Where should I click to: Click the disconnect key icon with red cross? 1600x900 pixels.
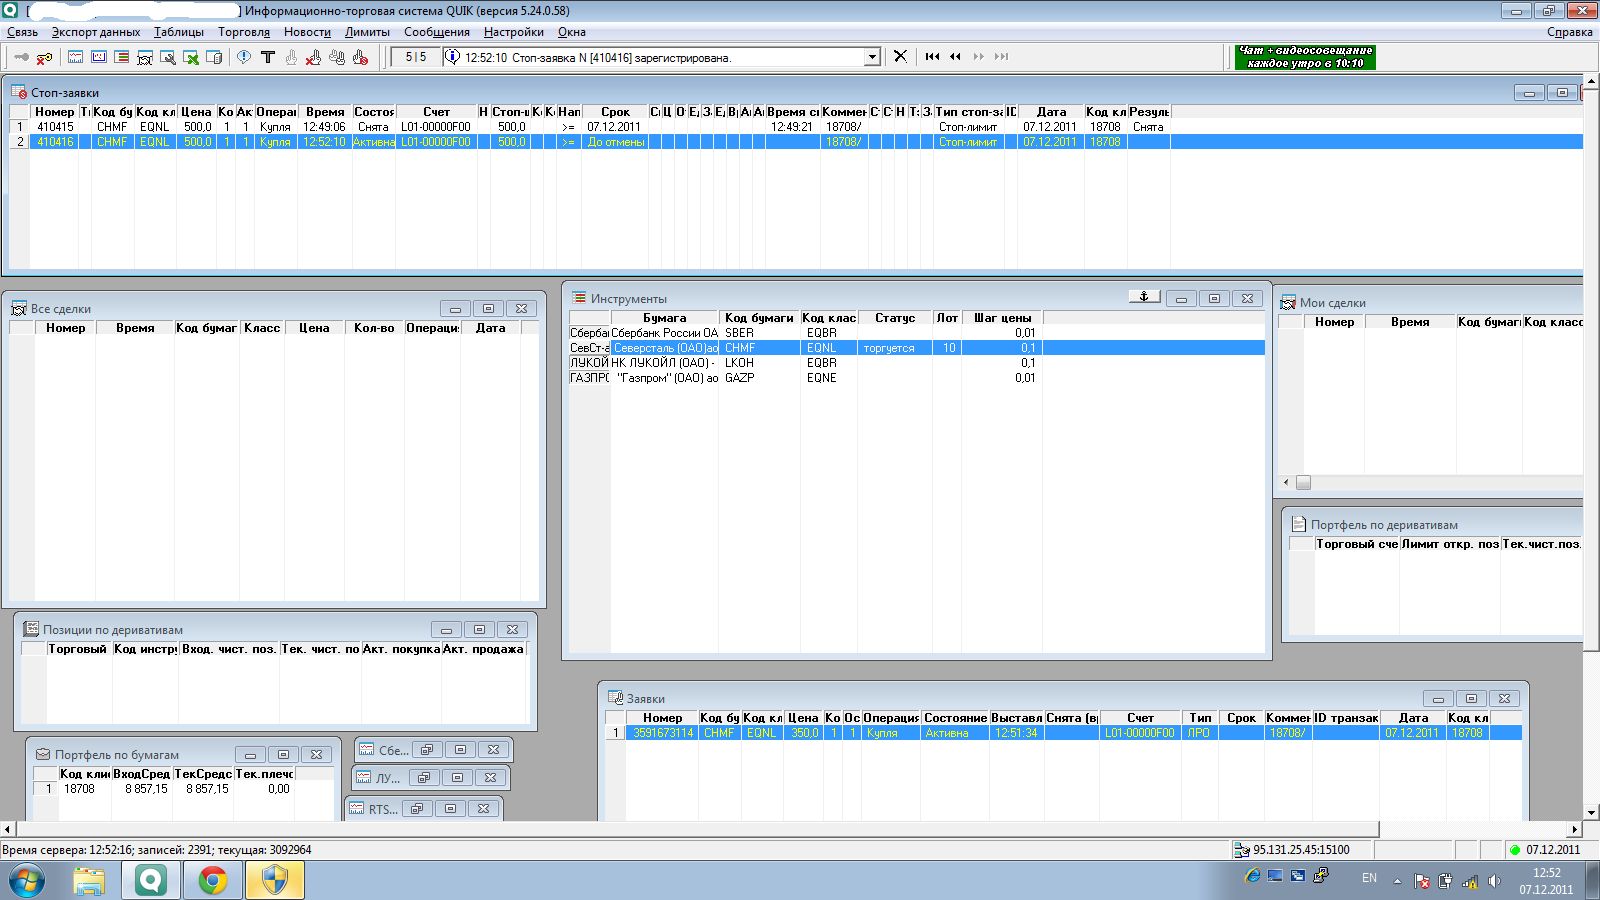[44, 57]
